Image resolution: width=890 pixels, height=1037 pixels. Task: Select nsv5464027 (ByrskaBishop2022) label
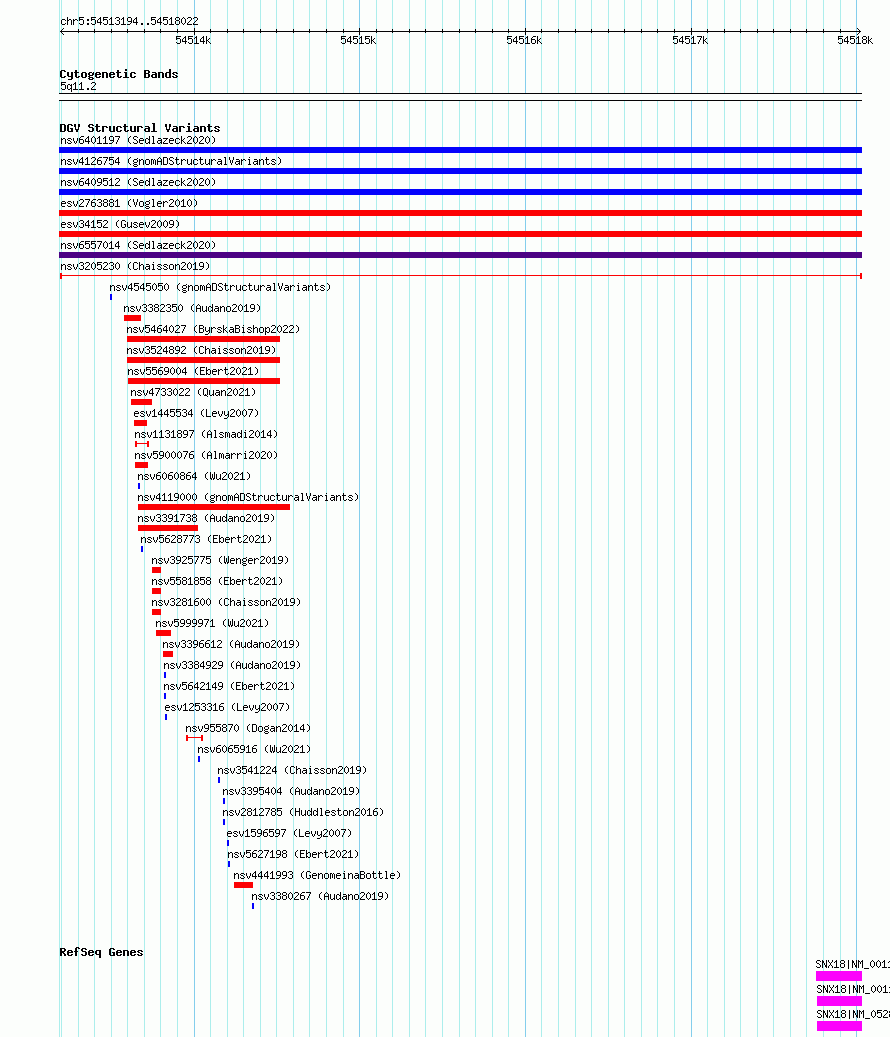pos(213,329)
